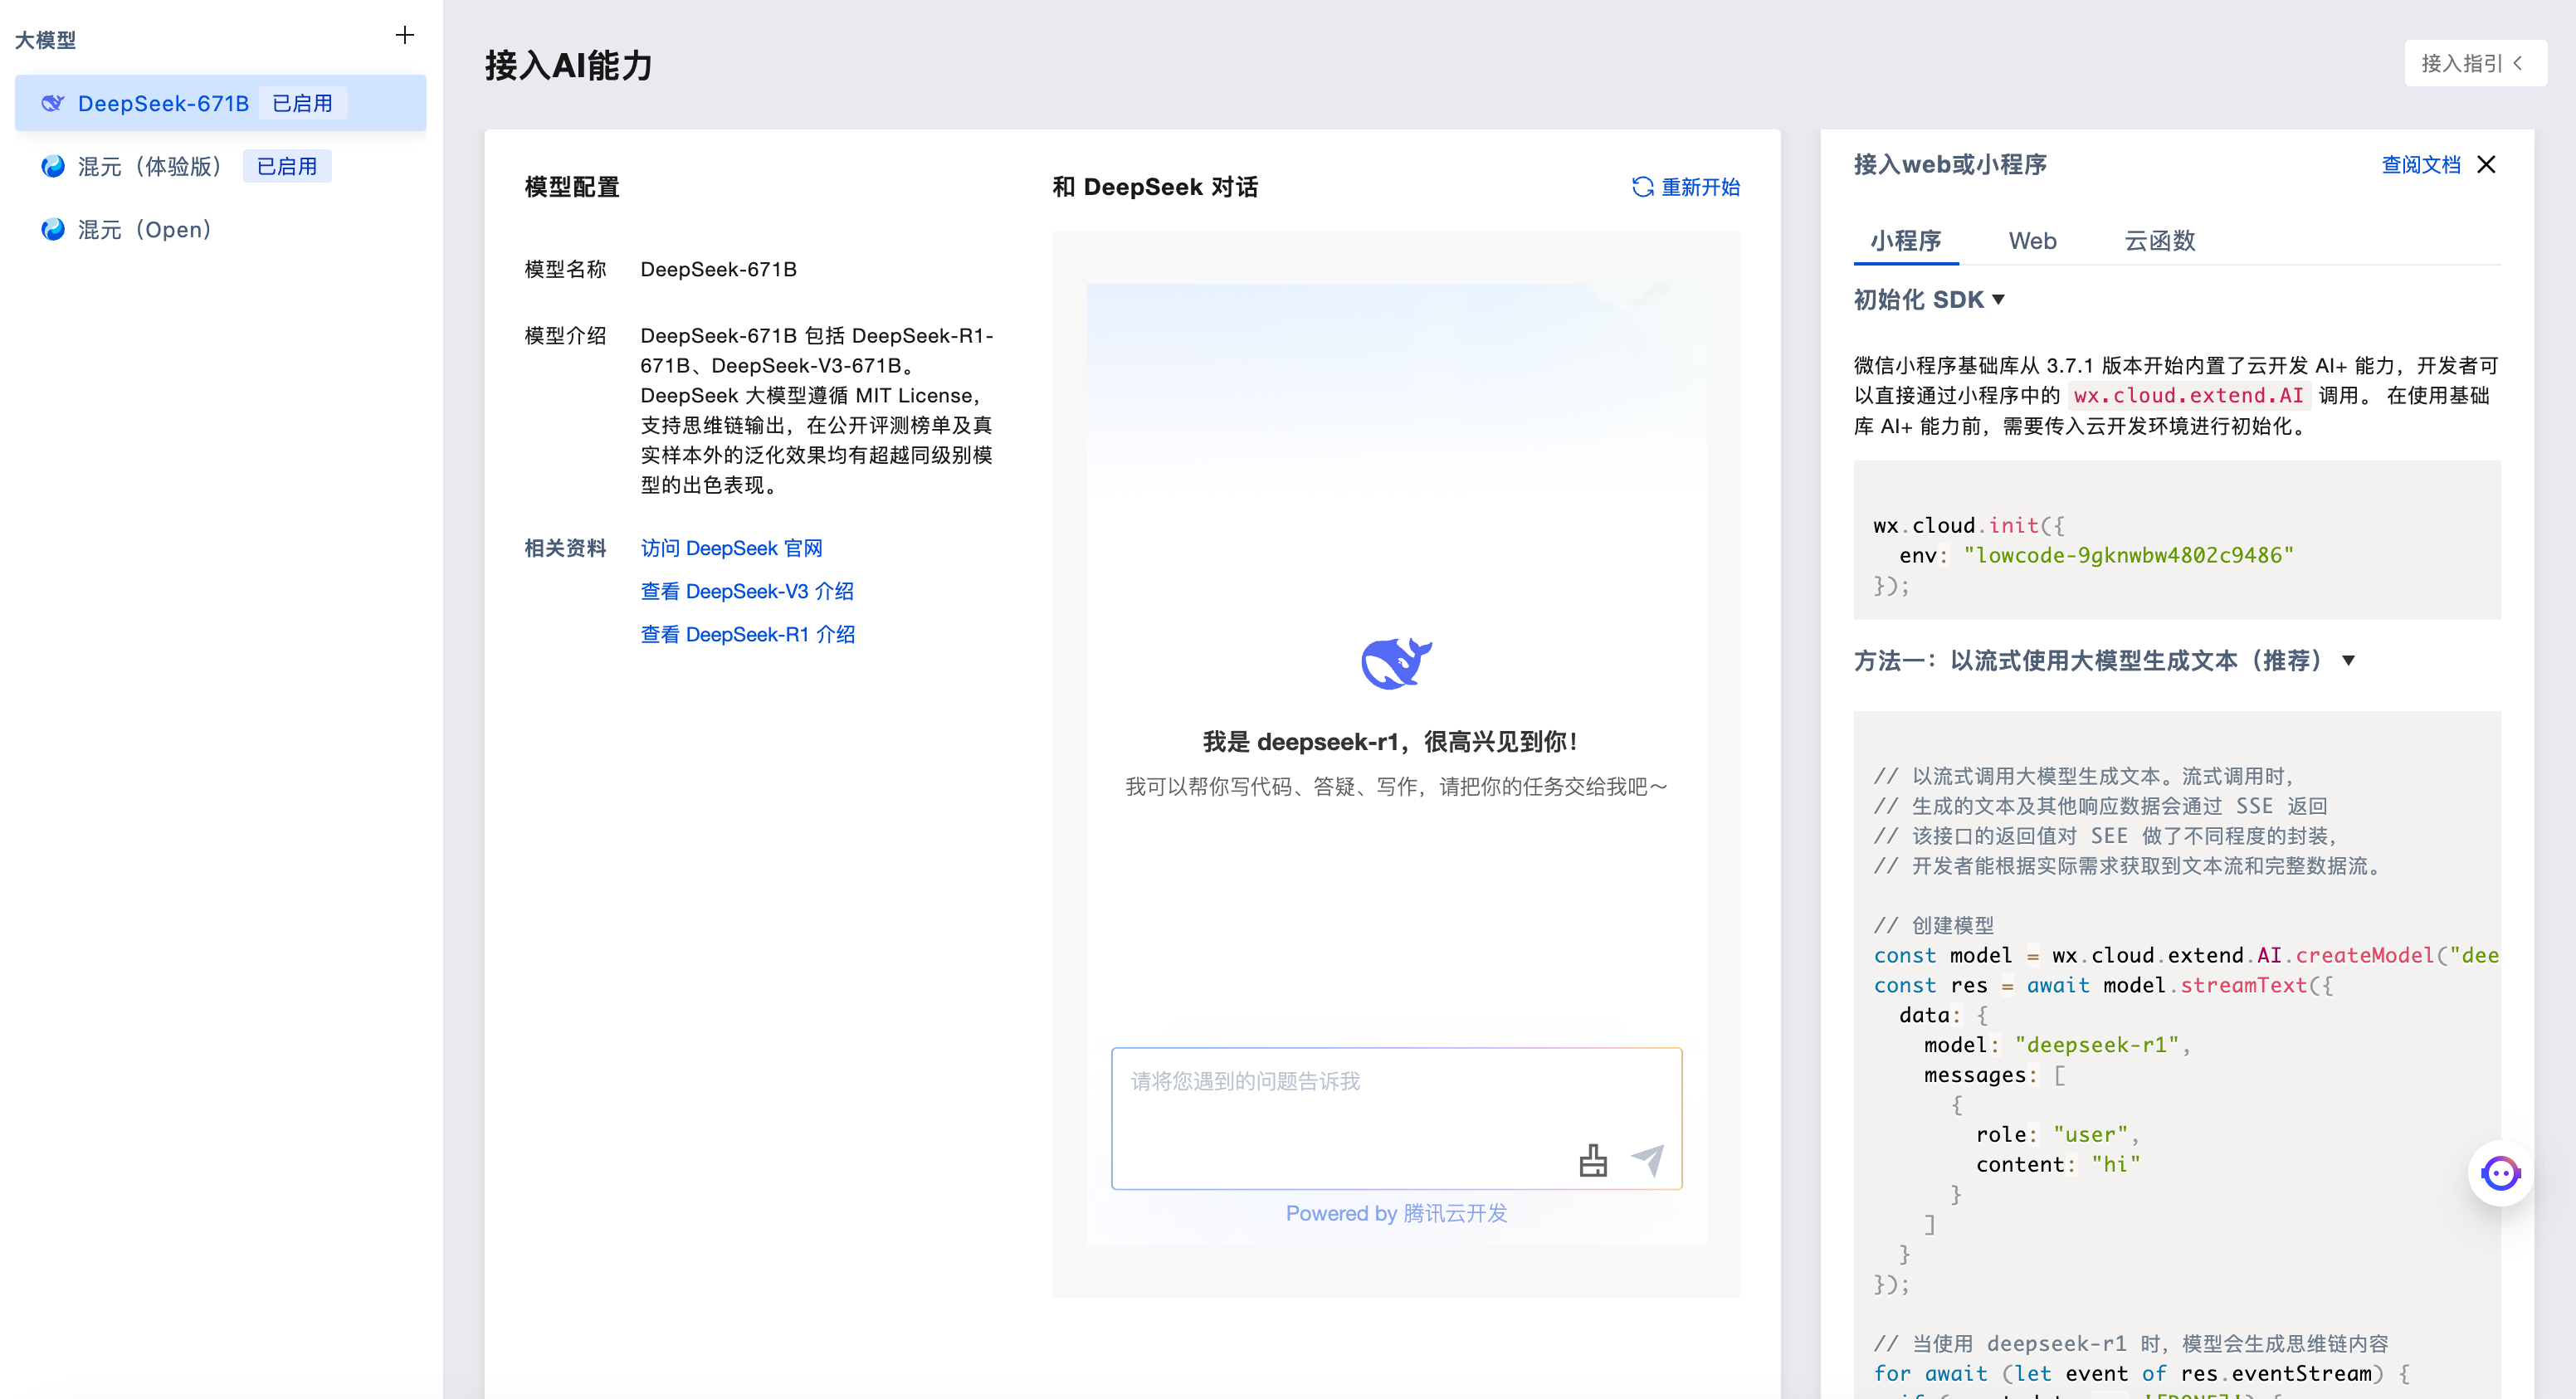Select the 小程序 tab
This screenshot has height=1399, width=2576.
pyautogui.click(x=1905, y=241)
